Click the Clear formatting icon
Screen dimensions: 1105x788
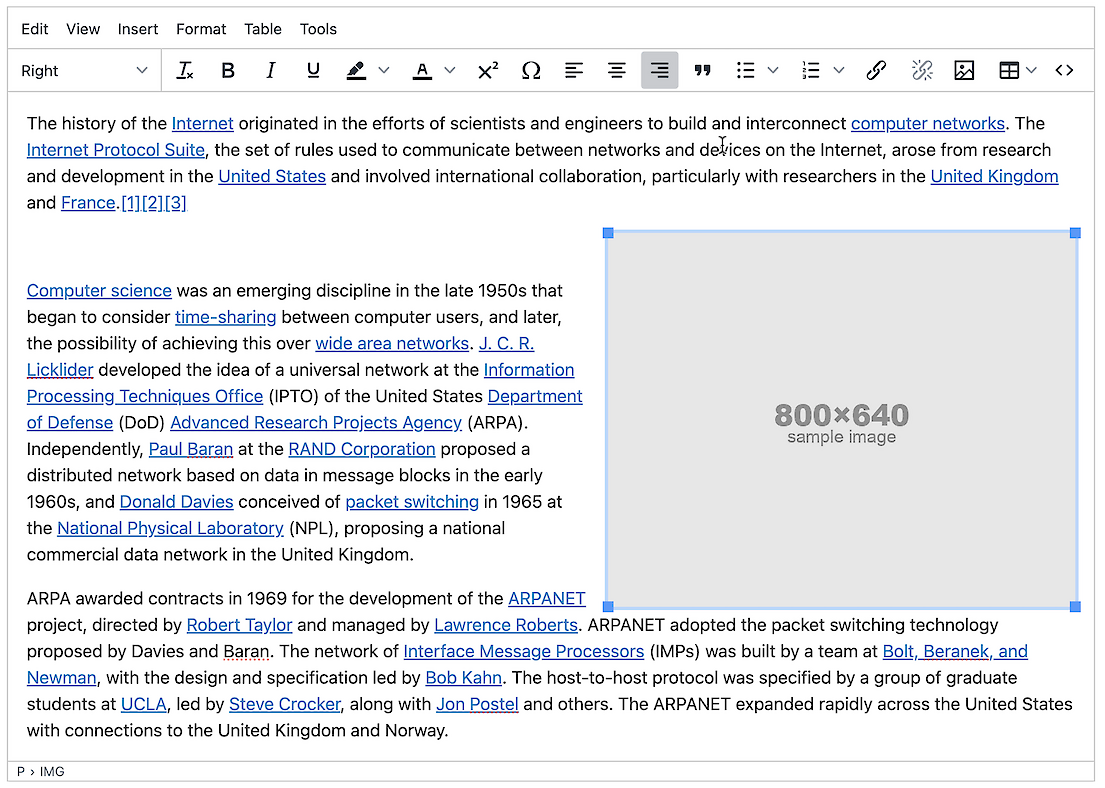tap(184, 71)
